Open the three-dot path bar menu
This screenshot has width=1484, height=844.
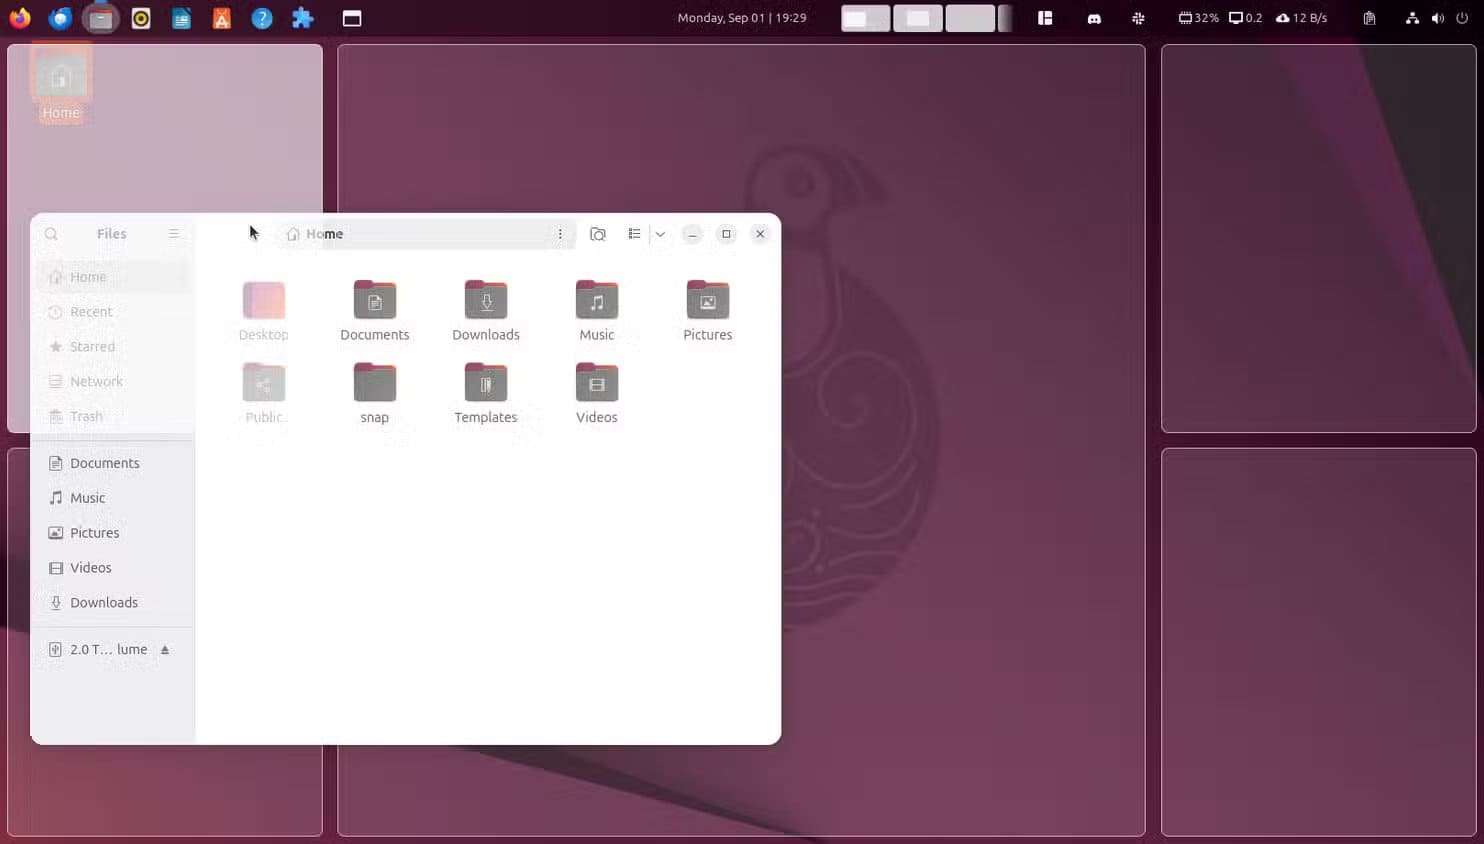[560, 233]
